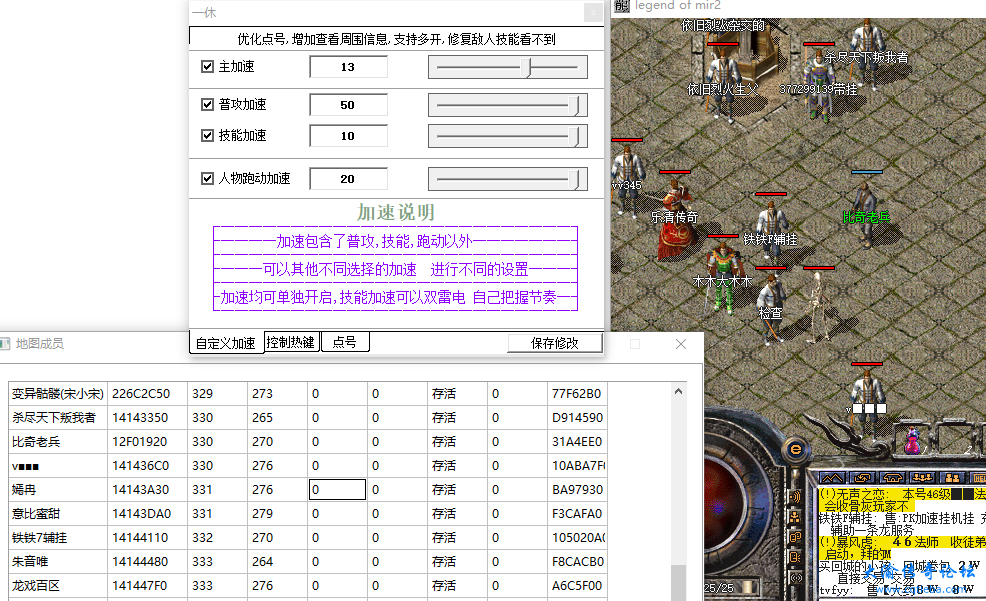Switch to the 点号 tab
This screenshot has height=601, width=986.
tap(345, 342)
